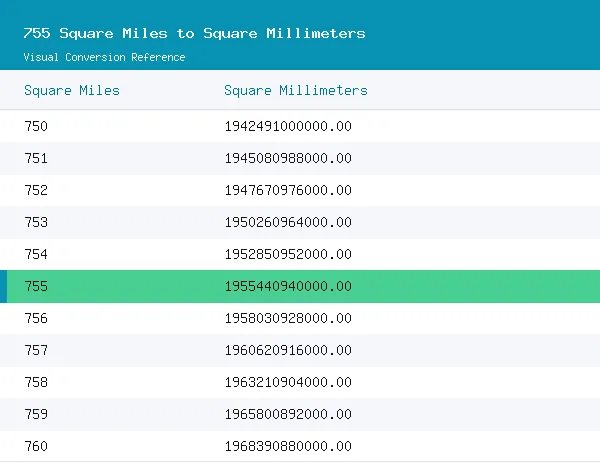Image resolution: width=600 pixels, height=466 pixels.
Task: Click the 'Visual Conversion Reference' subtitle
Action: coord(104,57)
